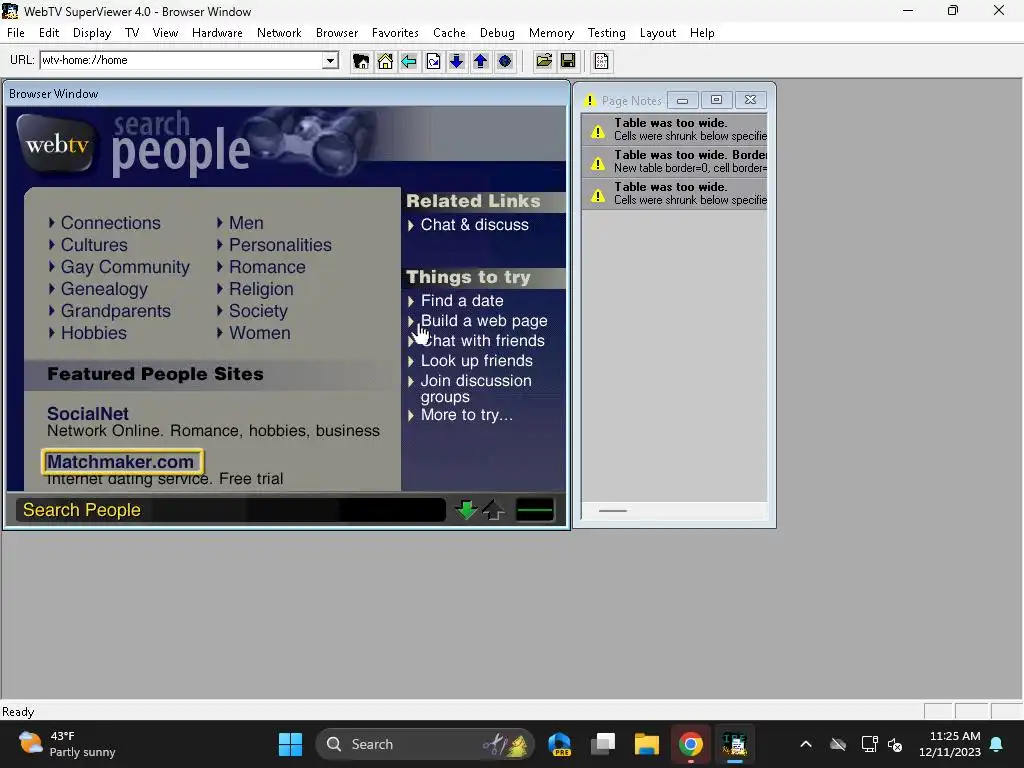Viewport: 1024px width, 768px height.
Task: Follow the Women link
Action: pyautogui.click(x=259, y=333)
